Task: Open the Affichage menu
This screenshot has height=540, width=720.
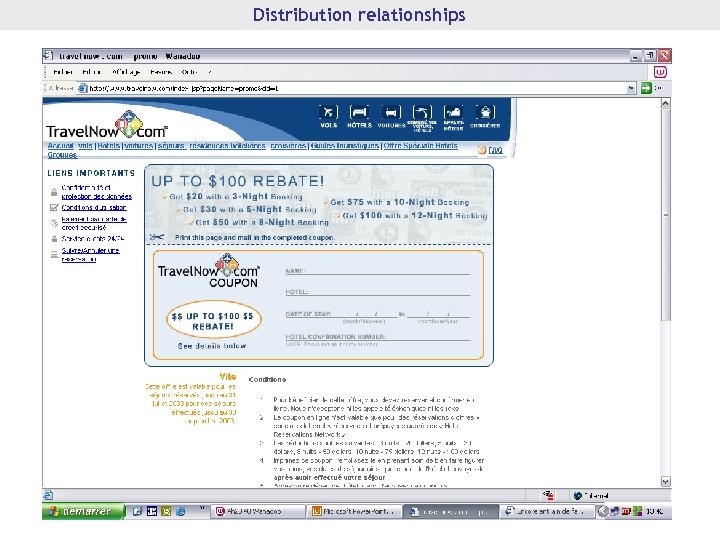Action: click(126, 72)
